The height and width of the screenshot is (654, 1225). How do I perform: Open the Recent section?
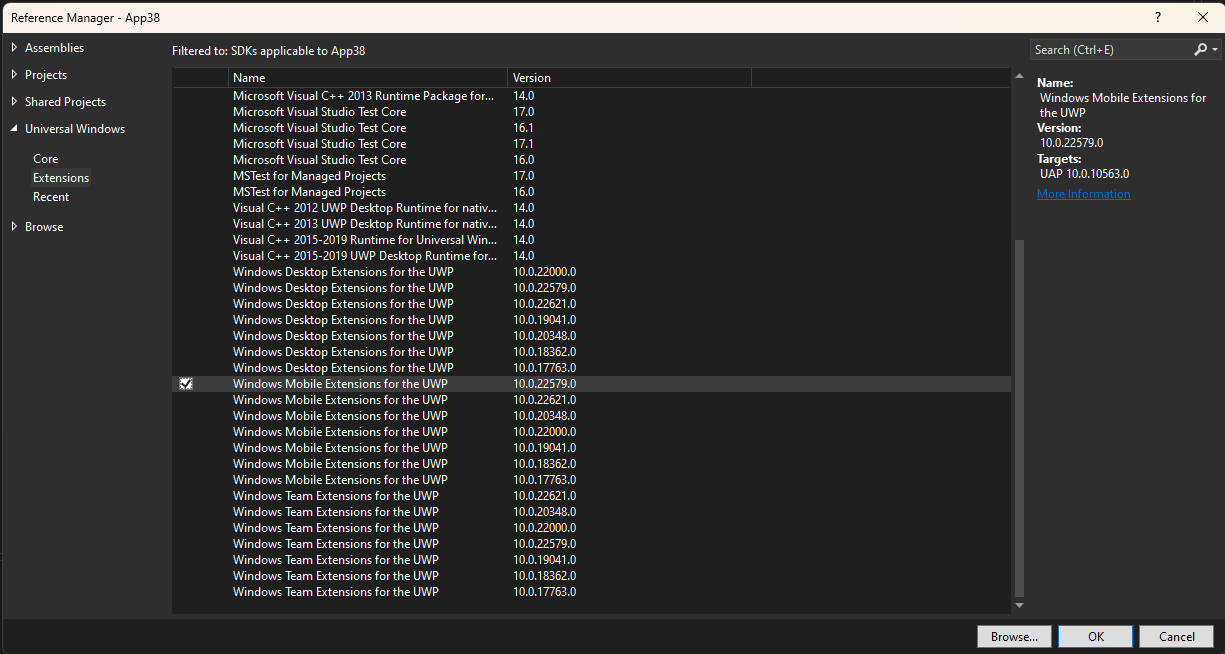coord(51,196)
